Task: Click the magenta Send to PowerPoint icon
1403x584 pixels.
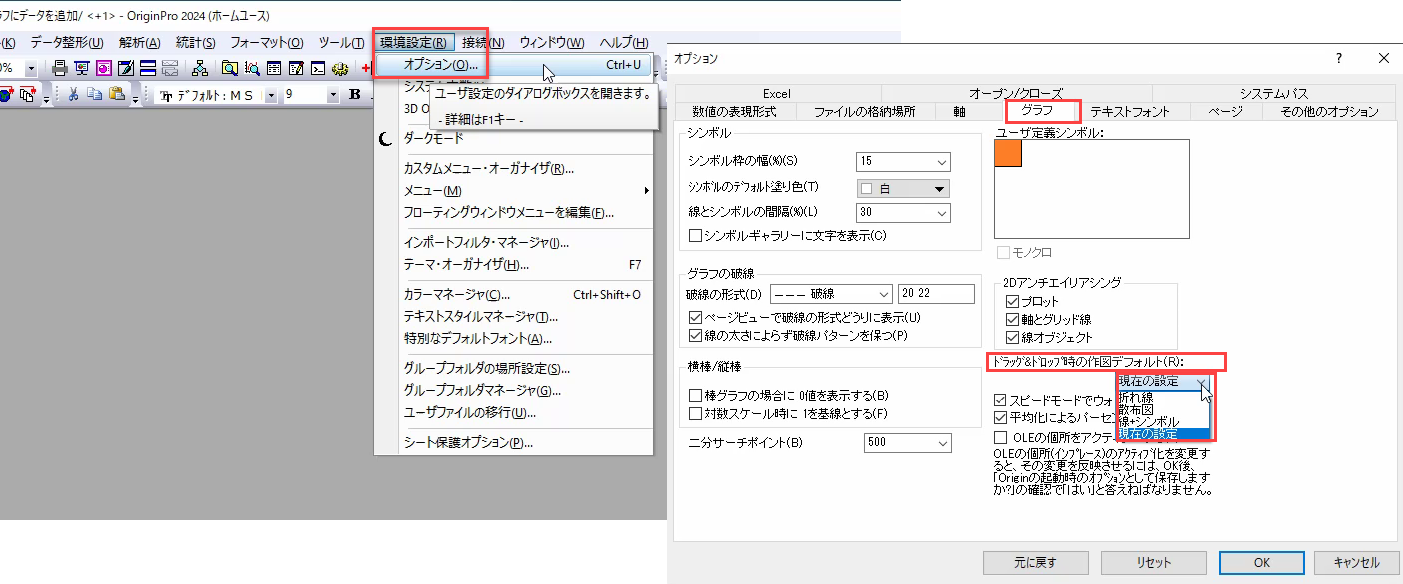Action: click(104, 68)
